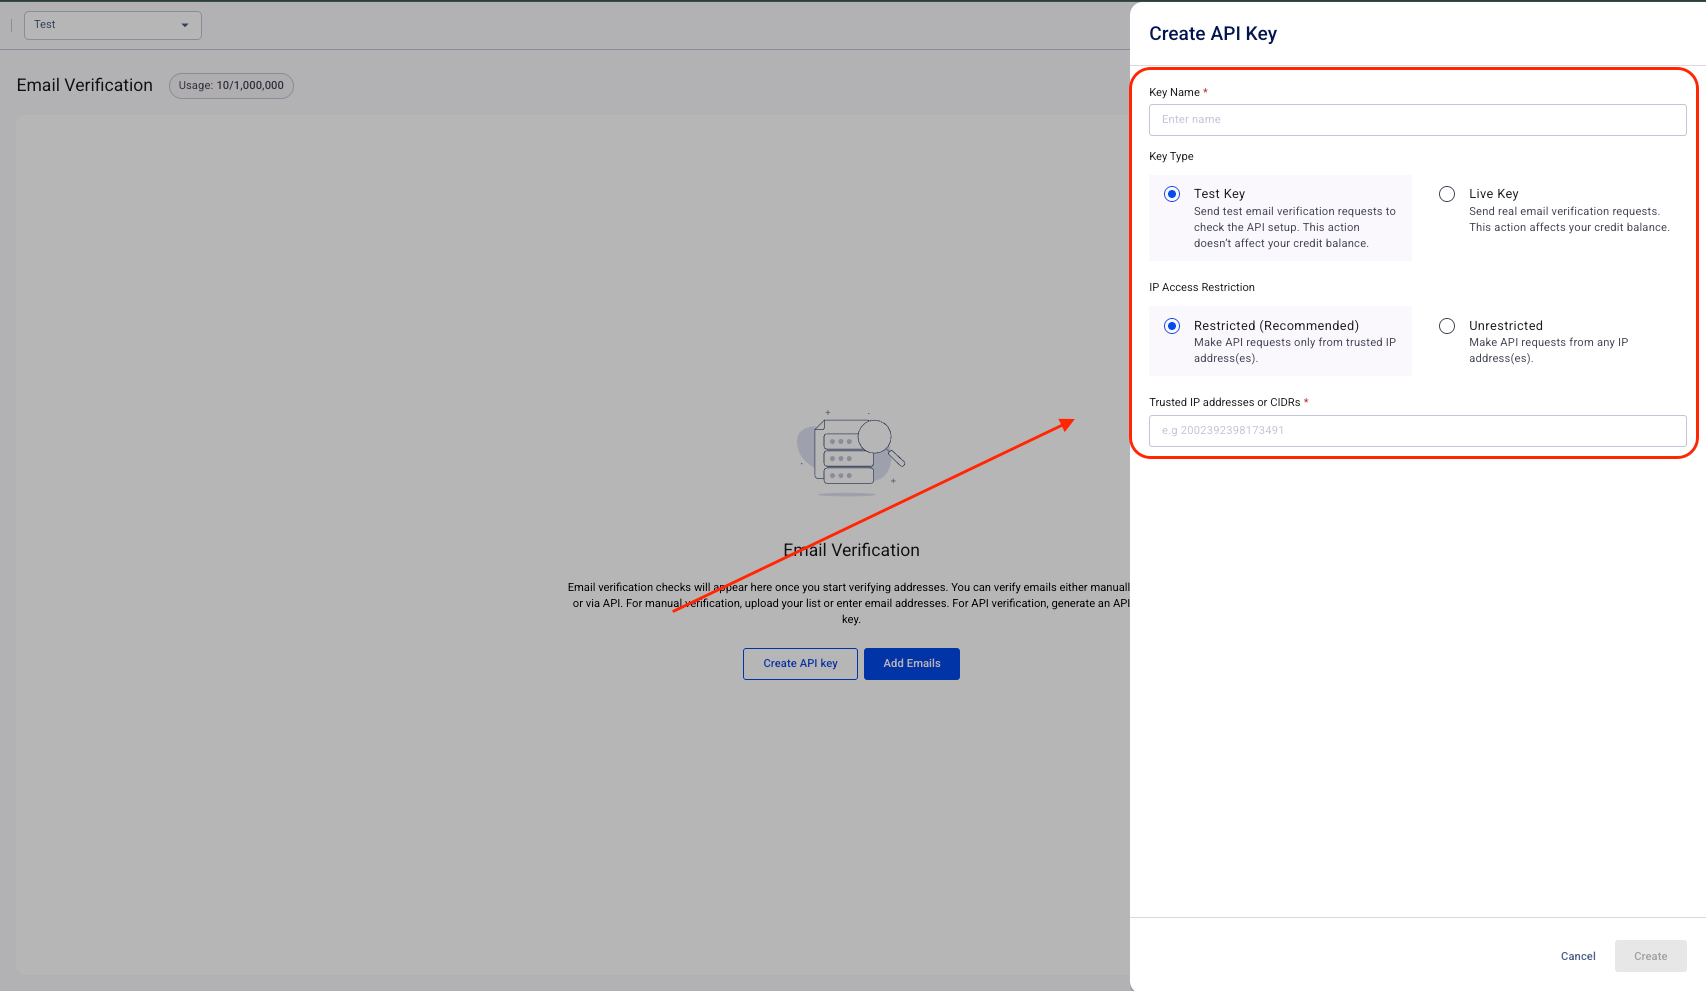Click the Create API Key panel heading

(1213, 34)
